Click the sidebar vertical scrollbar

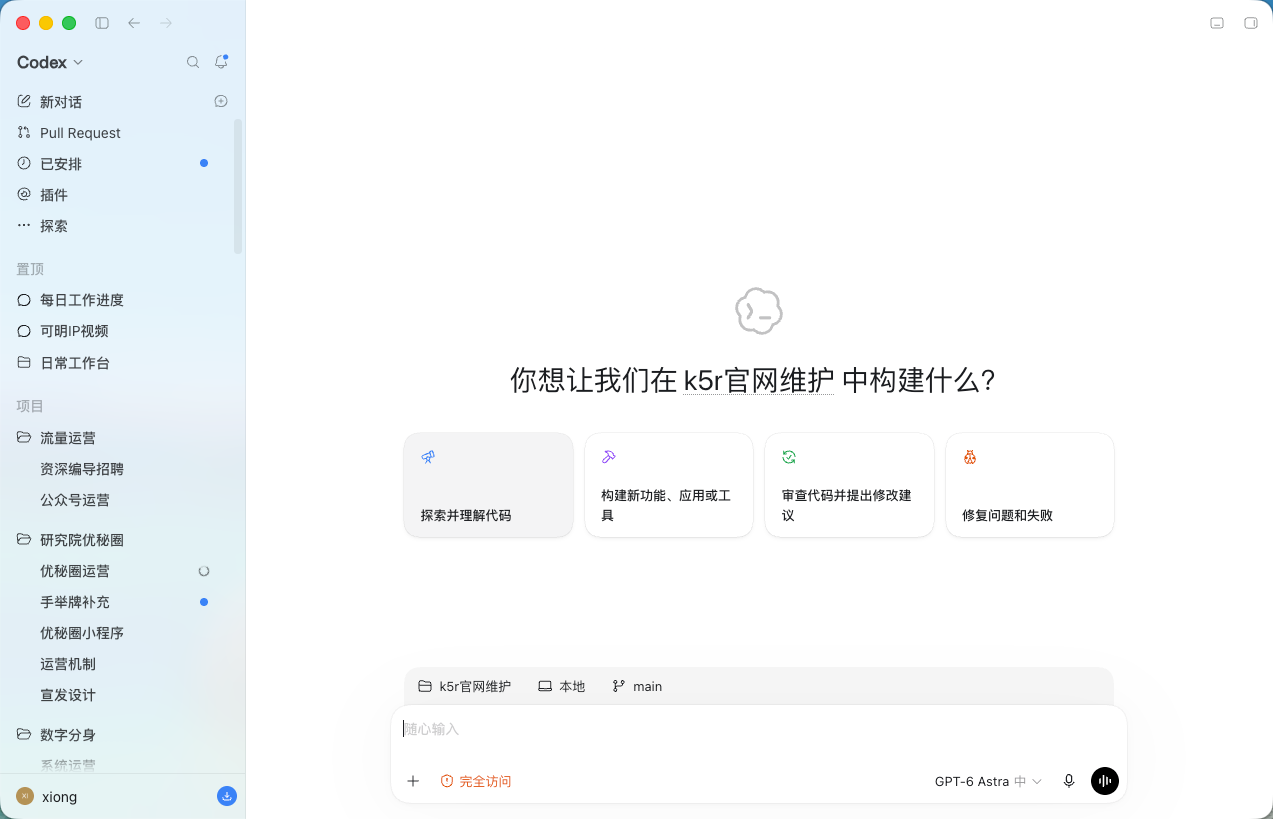(238, 186)
